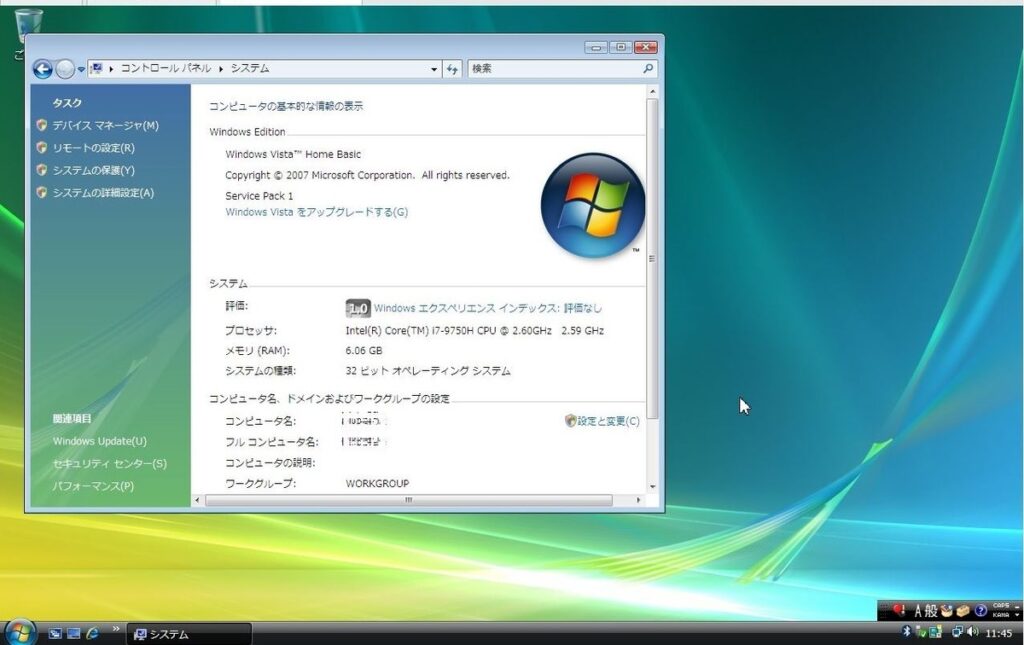Click the '般' conversion mode language bar button
This screenshot has height=645, width=1024.
tap(931, 611)
